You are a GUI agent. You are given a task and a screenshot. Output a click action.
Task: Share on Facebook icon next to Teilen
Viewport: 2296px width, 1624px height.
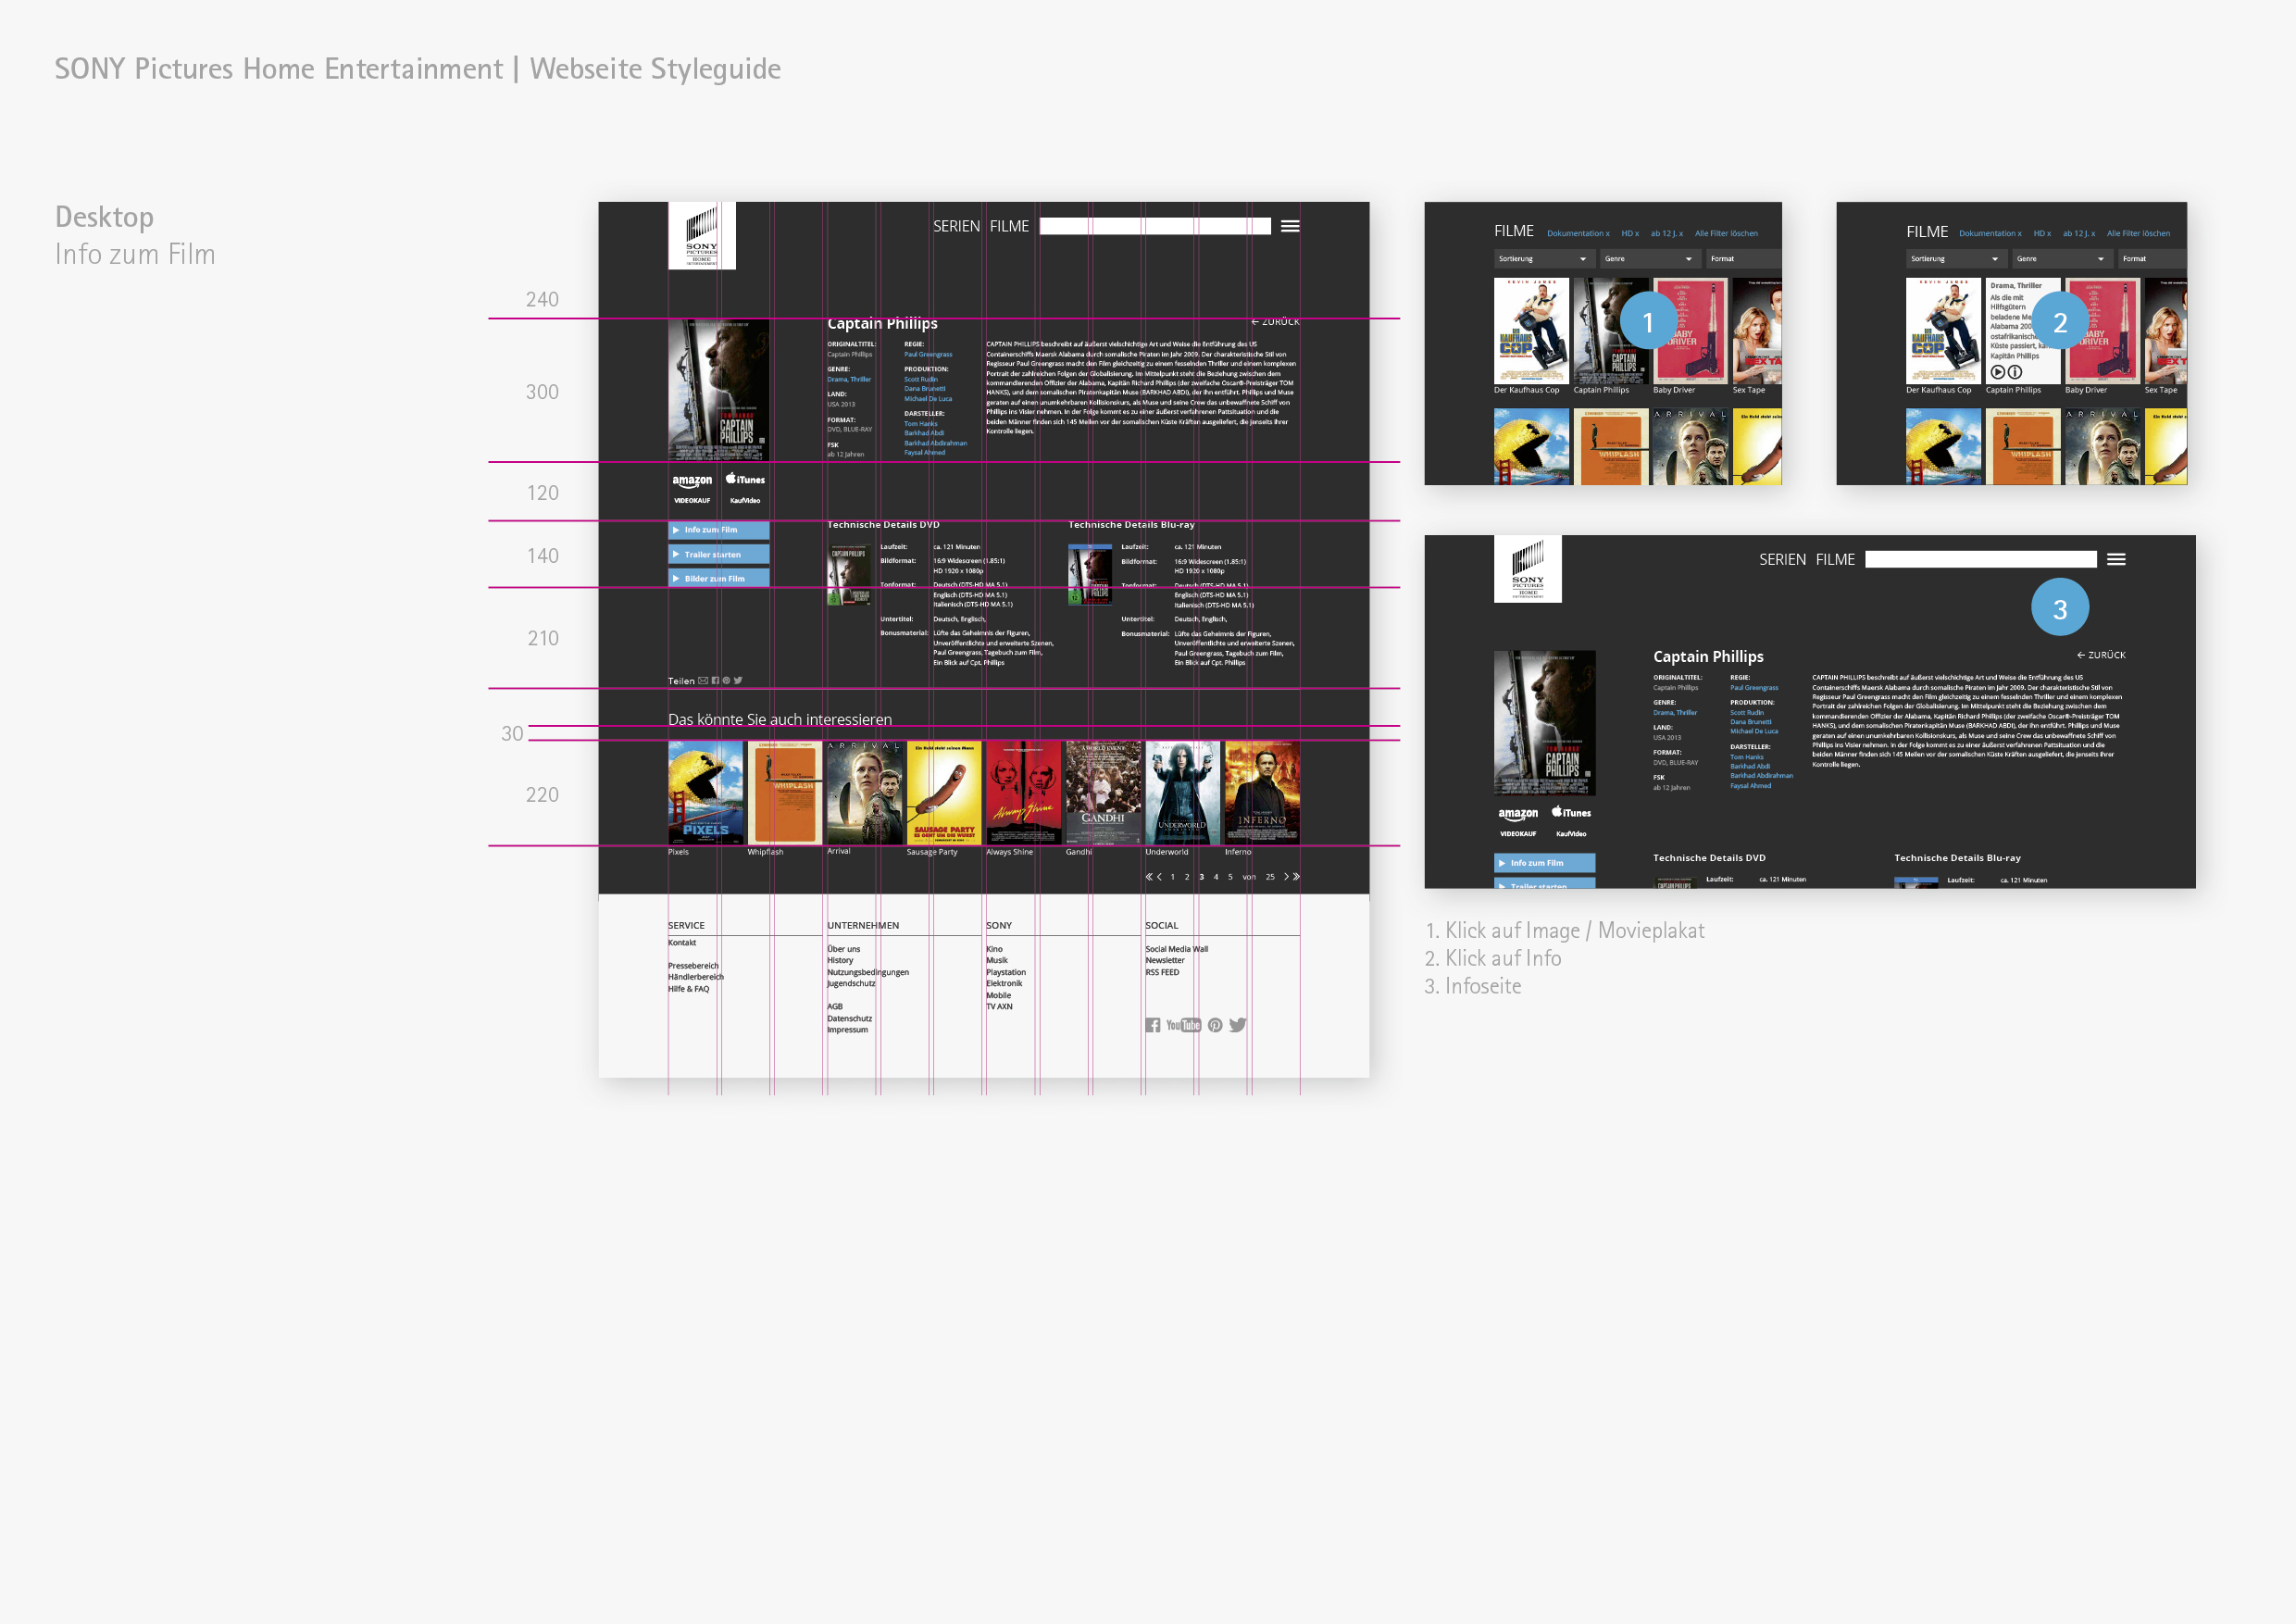click(715, 681)
